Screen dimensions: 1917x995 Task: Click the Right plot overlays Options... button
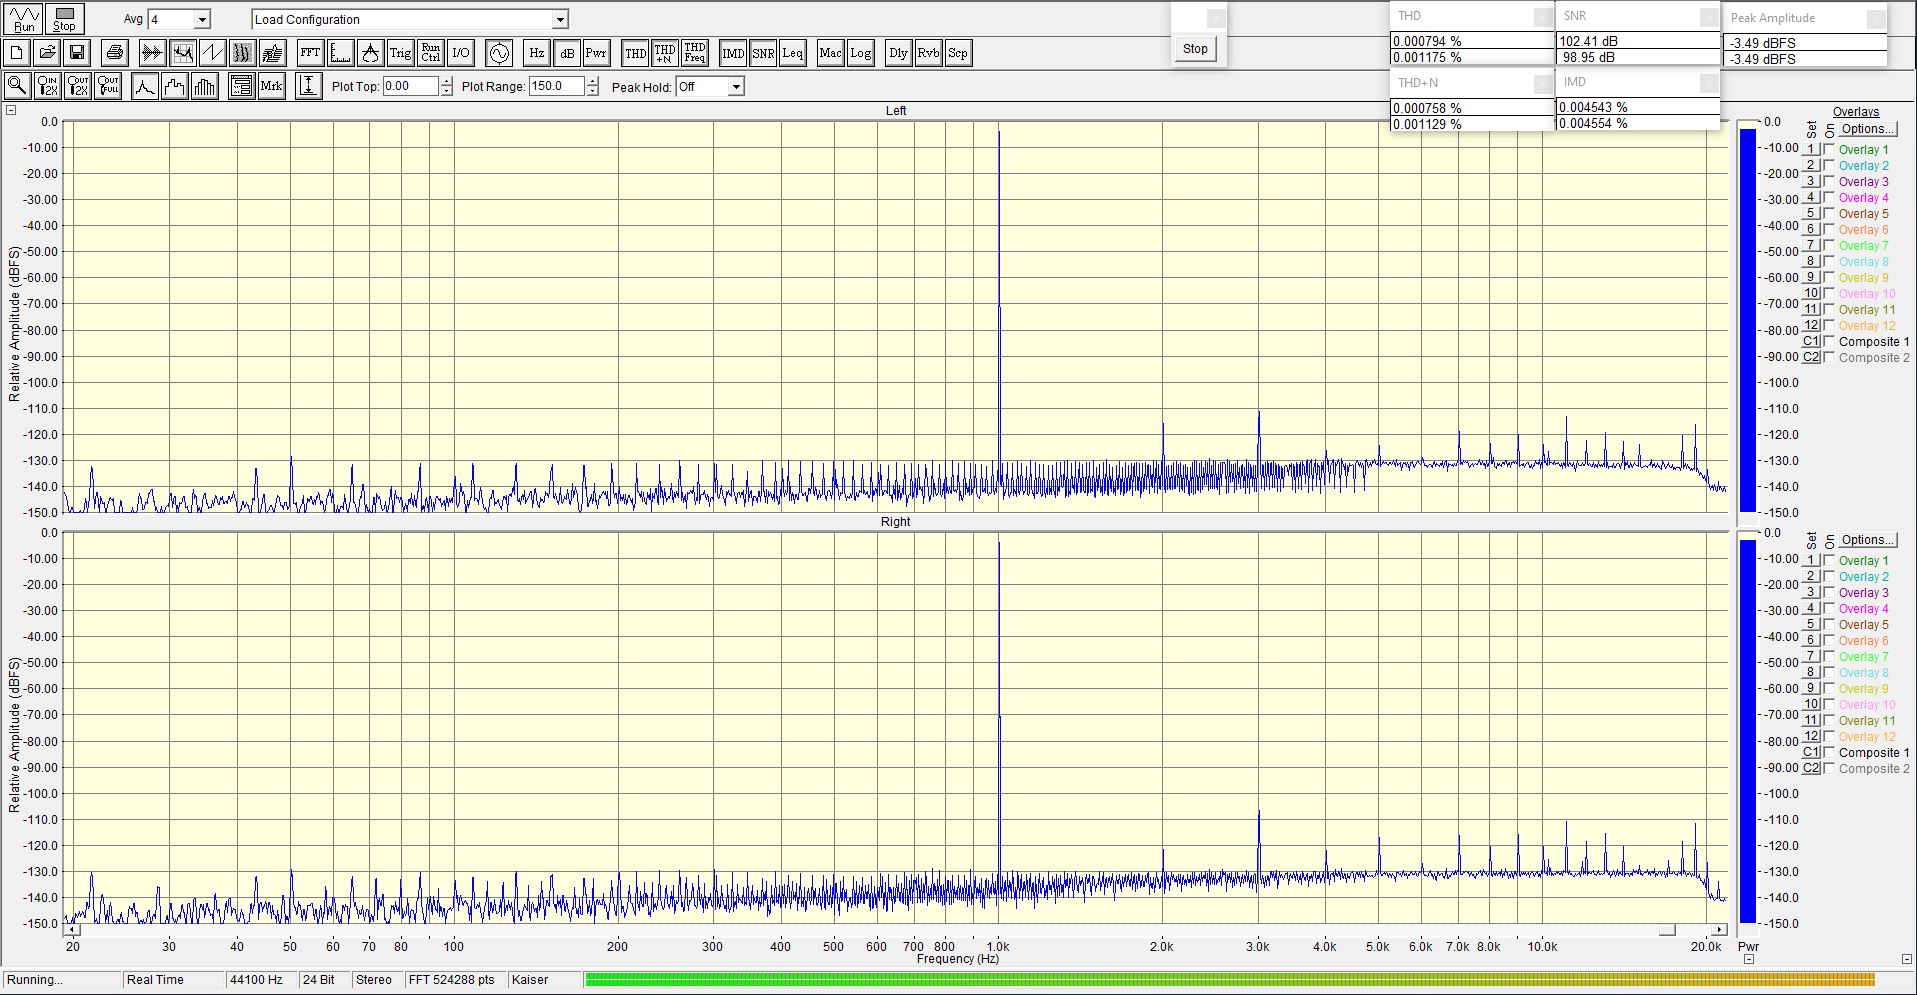pos(1868,540)
